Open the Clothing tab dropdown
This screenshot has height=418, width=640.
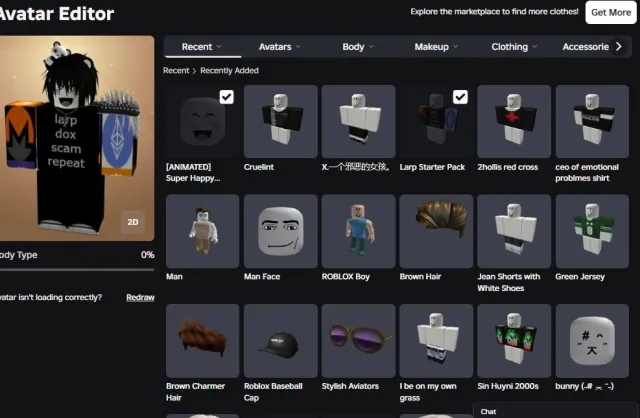(514, 47)
